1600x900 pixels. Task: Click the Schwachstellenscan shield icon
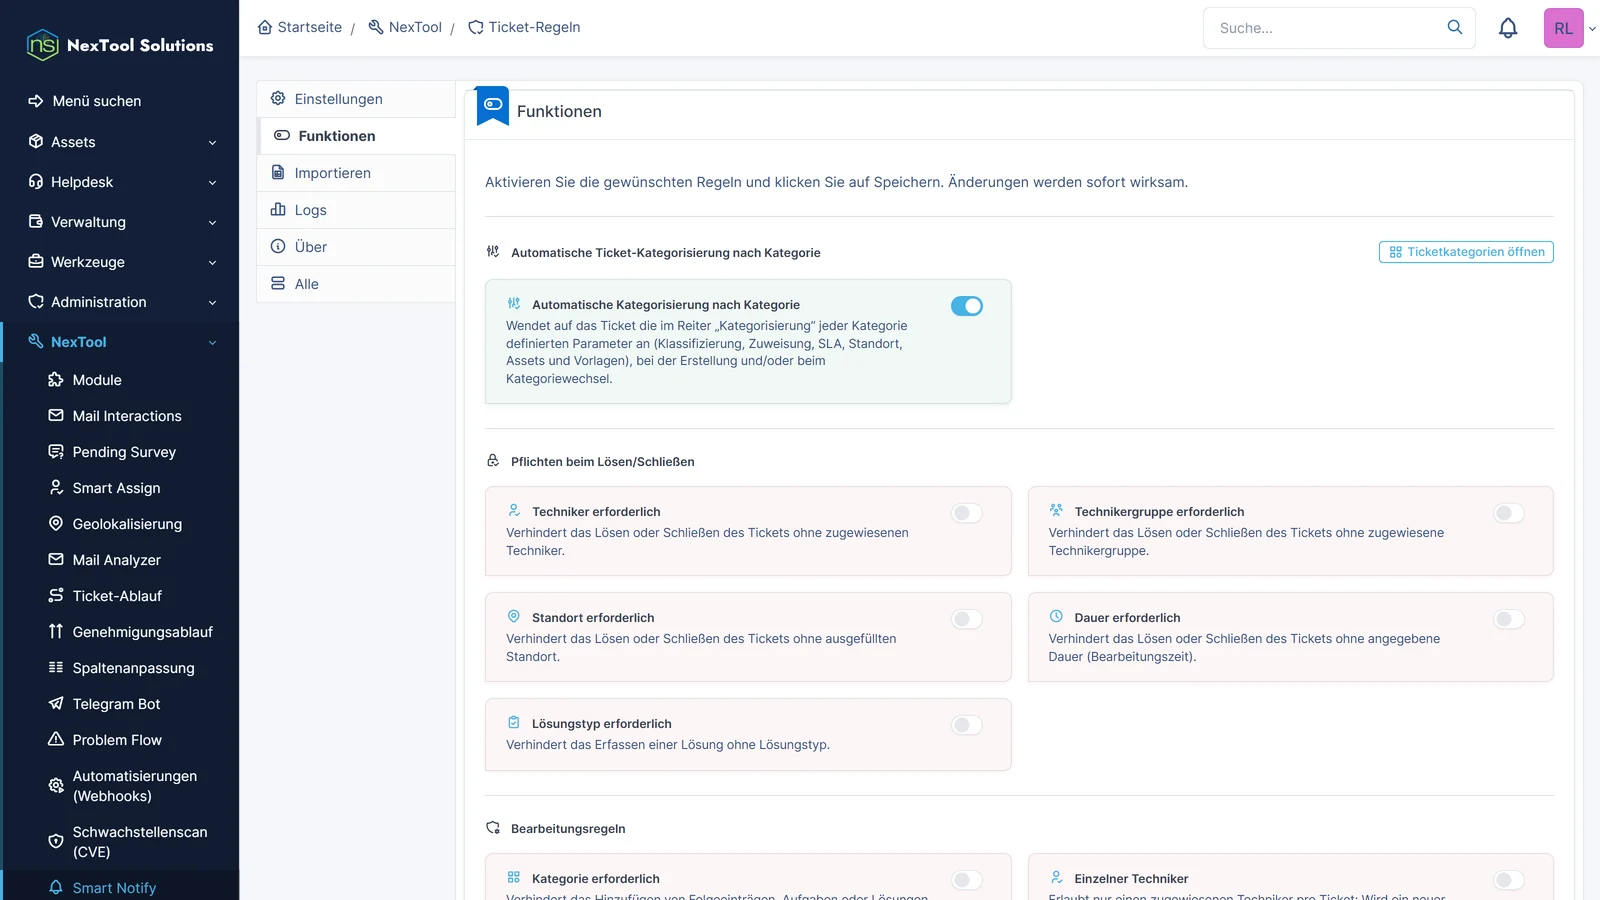pos(56,841)
